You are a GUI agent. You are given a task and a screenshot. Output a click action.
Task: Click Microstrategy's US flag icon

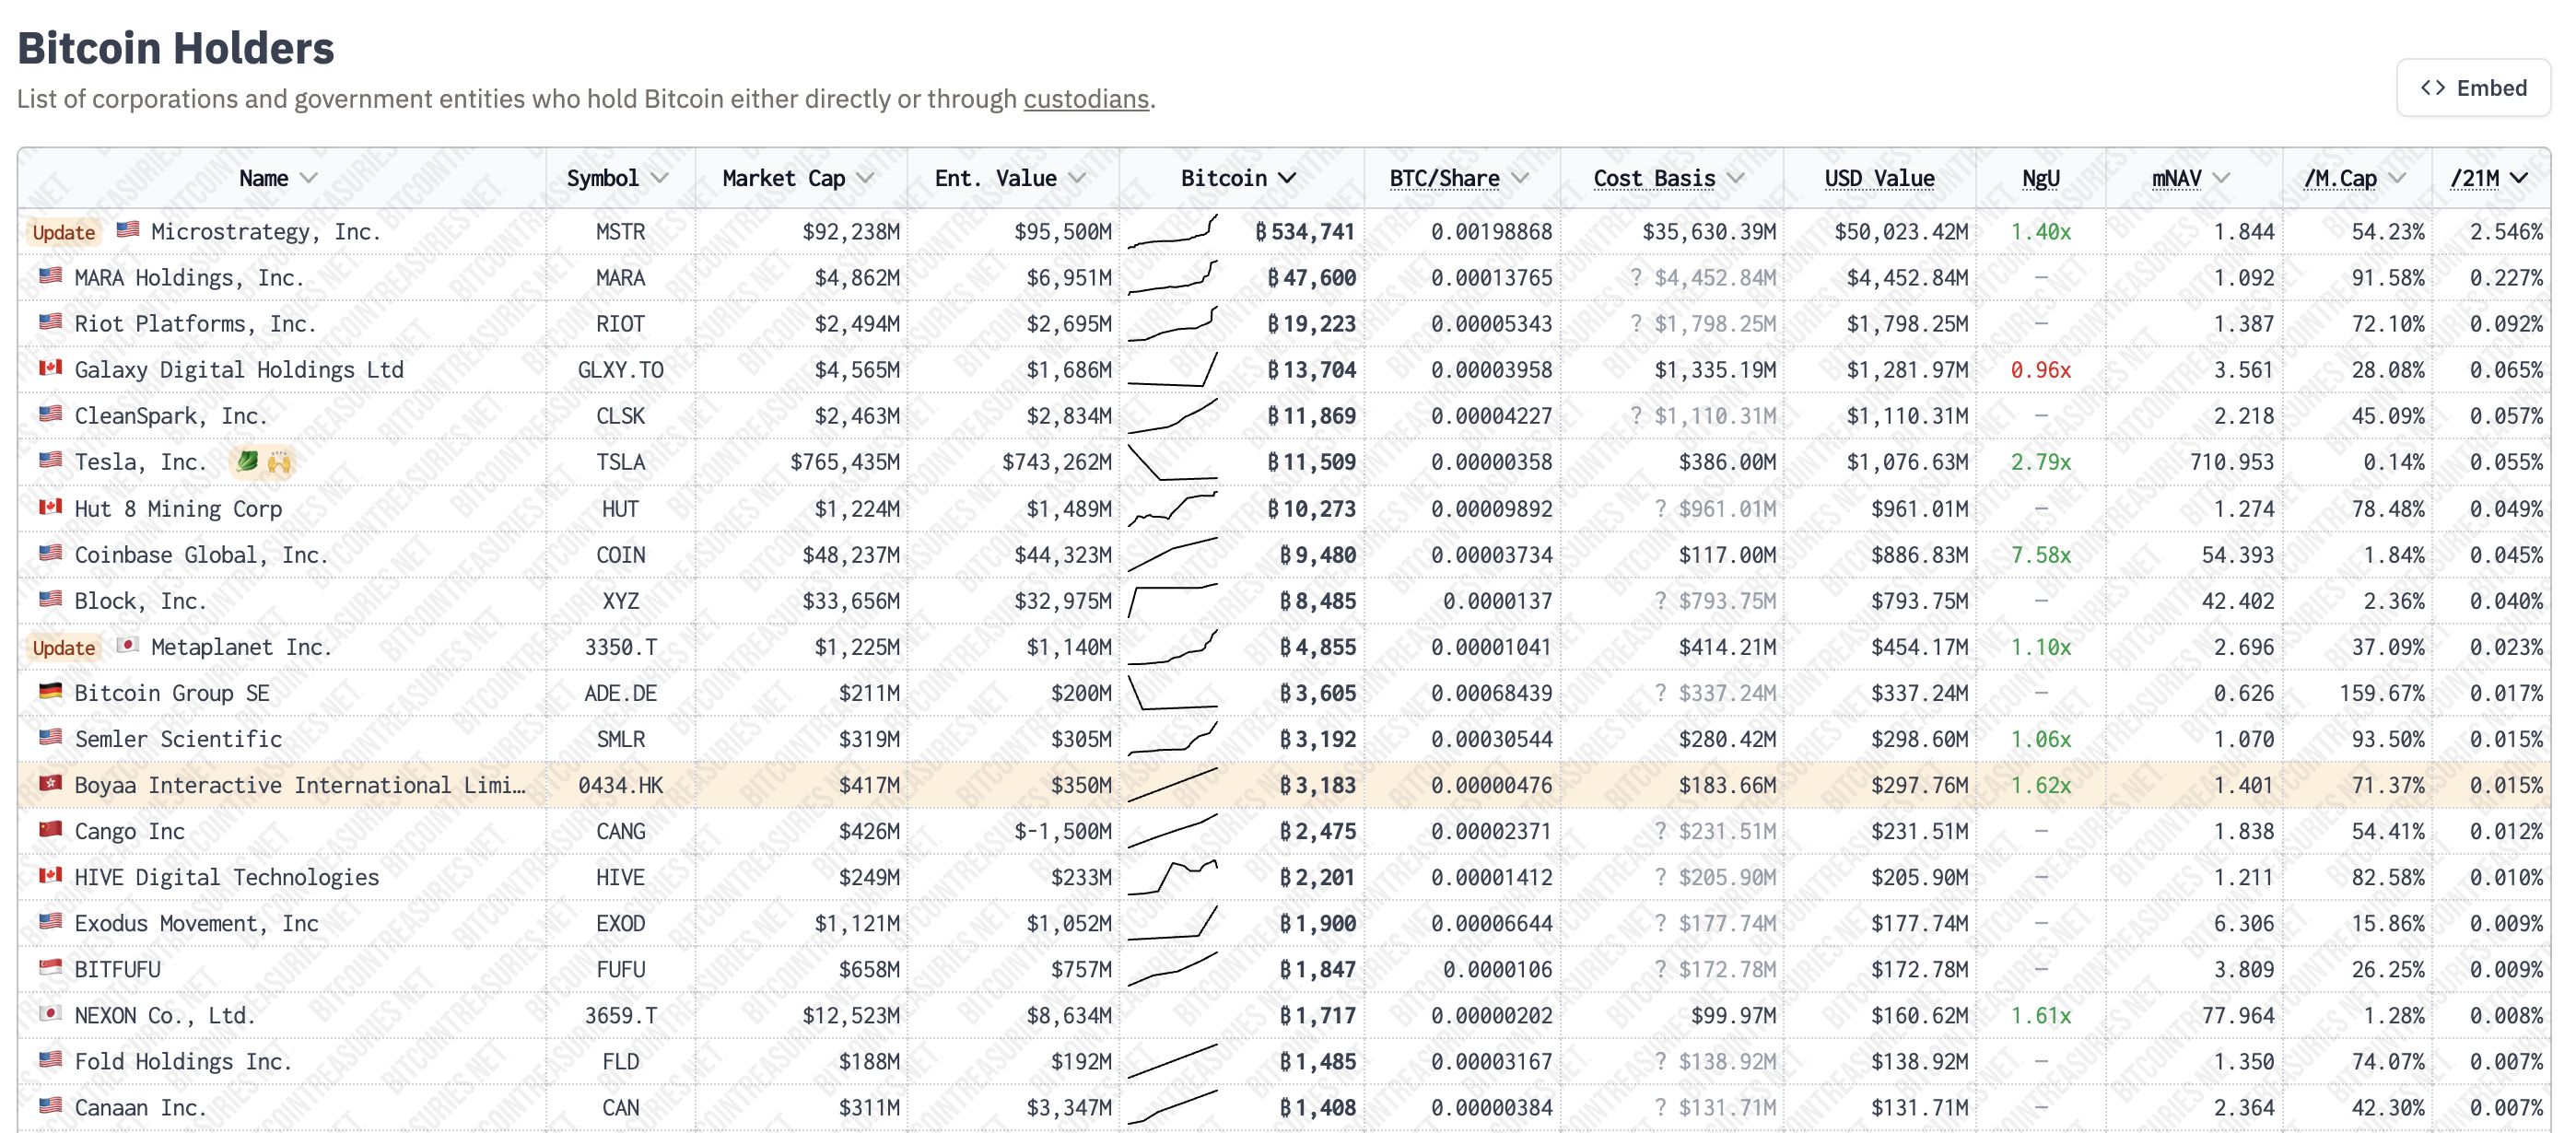click(x=127, y=230)
